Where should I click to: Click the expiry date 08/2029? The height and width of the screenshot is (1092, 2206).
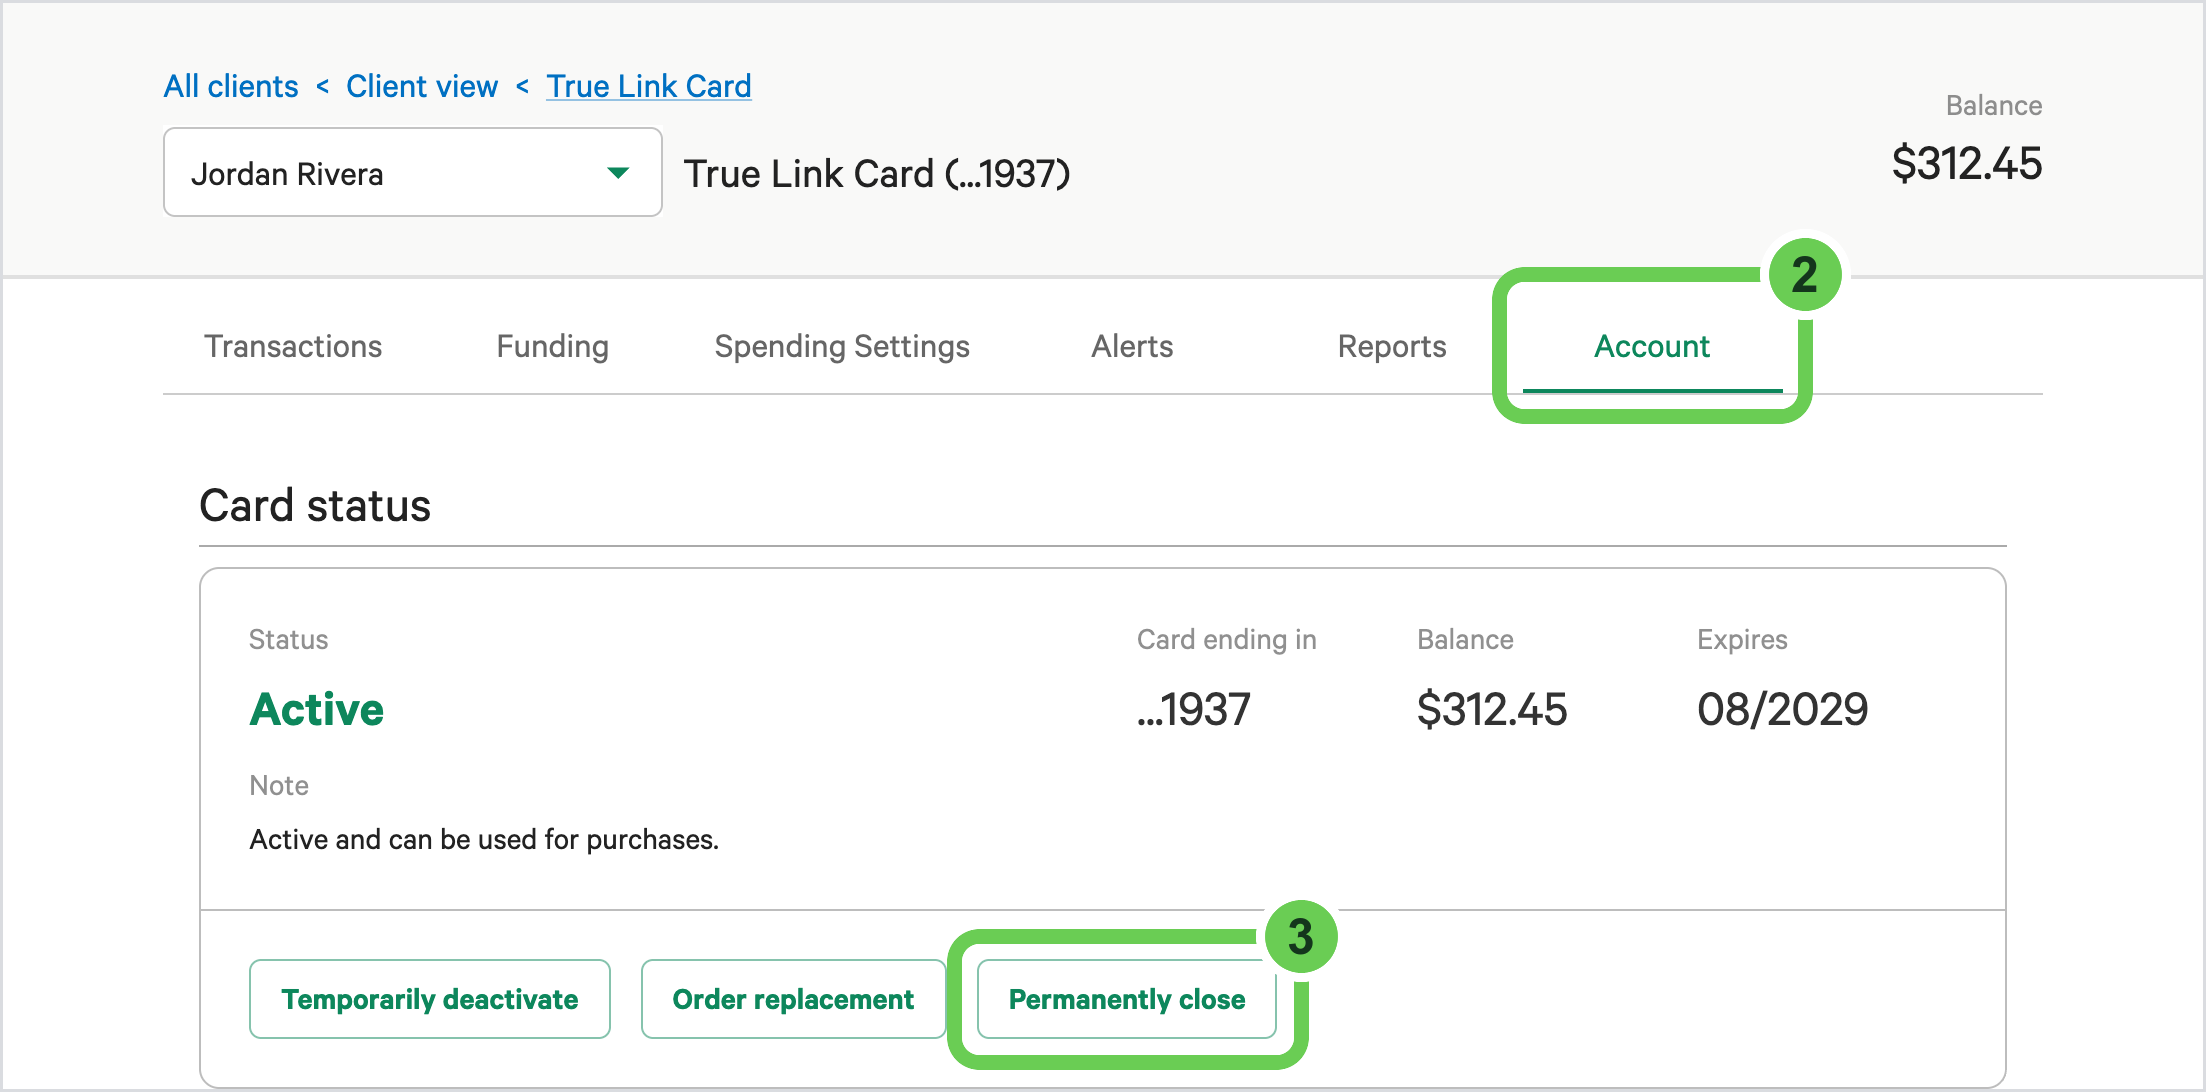1782,710
